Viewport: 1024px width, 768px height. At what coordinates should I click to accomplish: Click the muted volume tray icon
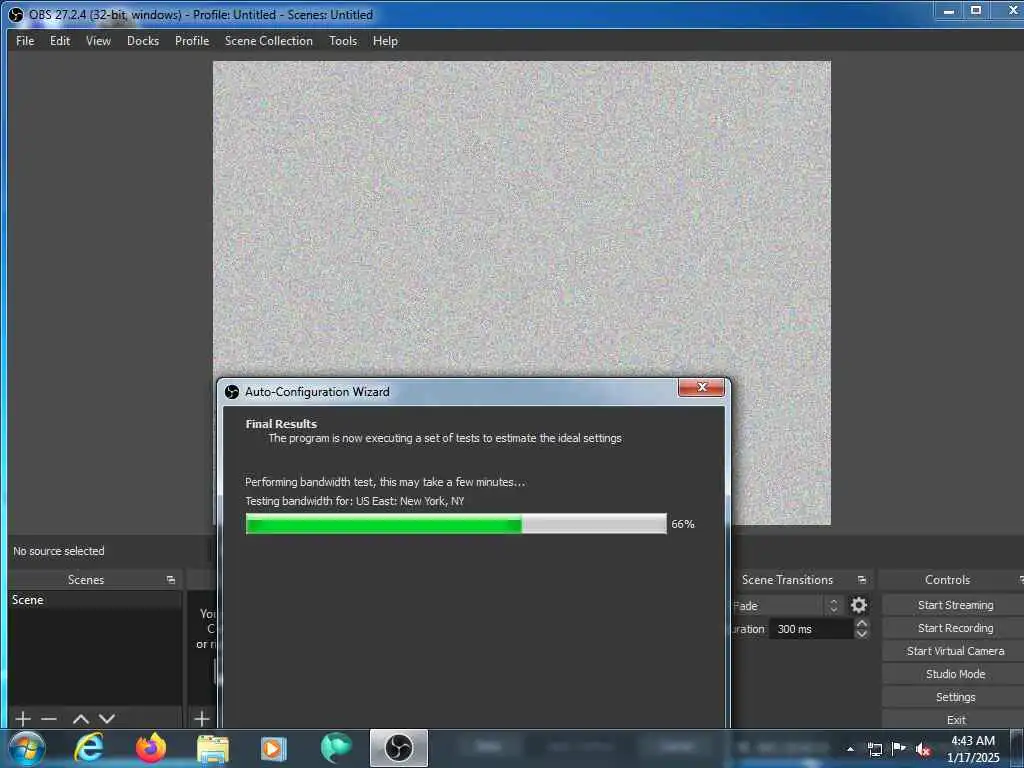(923, 749)
